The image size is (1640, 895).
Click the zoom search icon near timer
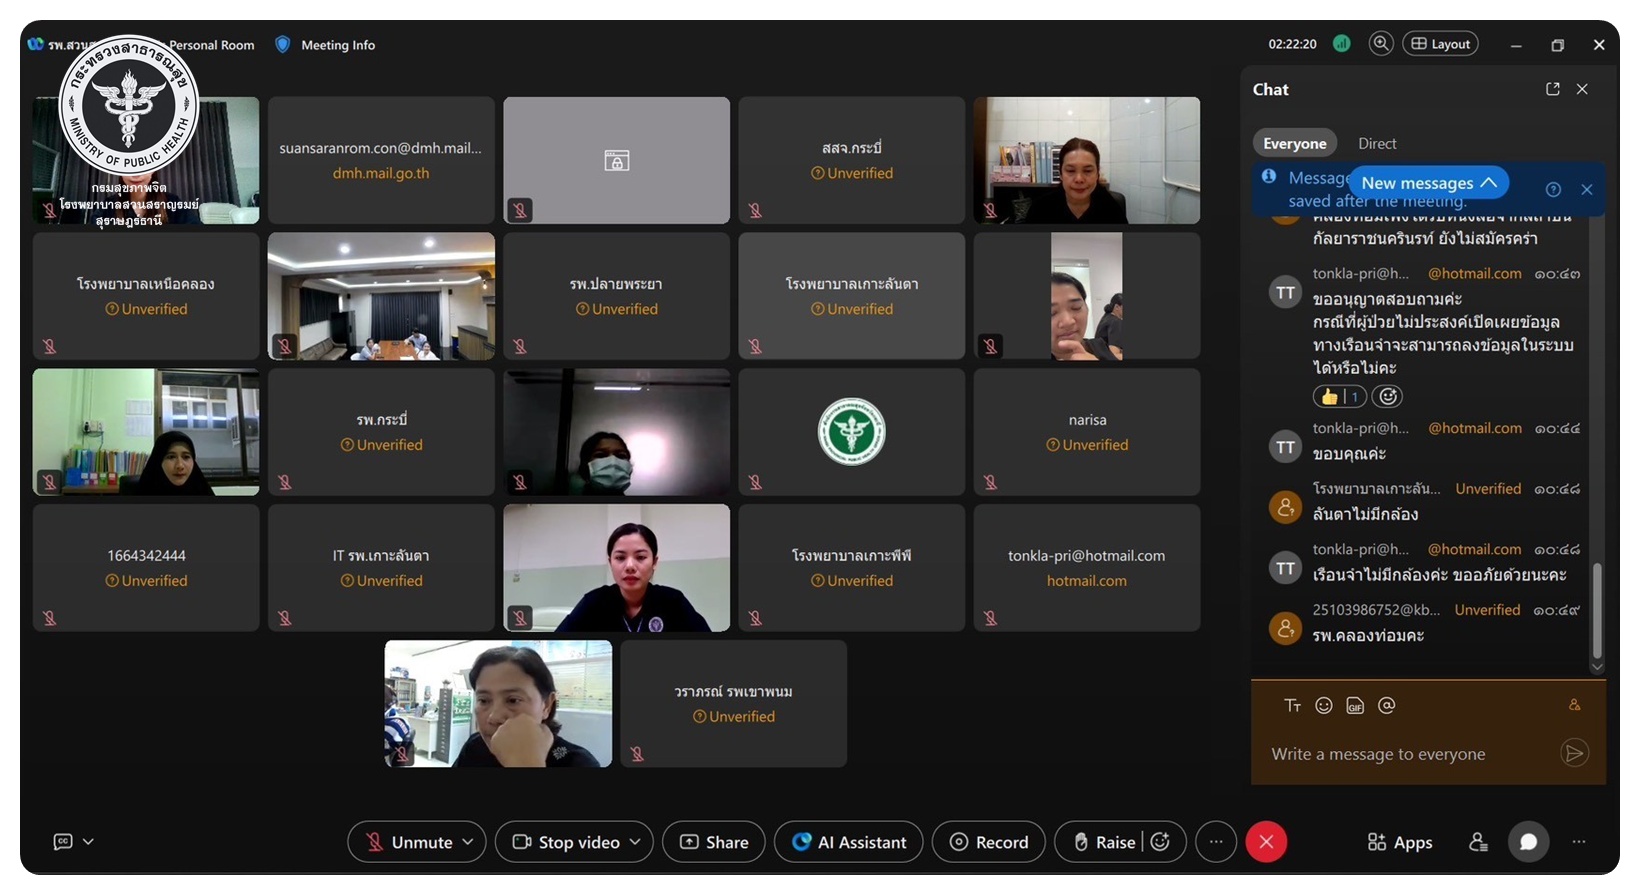click(x=1381, y=44)
